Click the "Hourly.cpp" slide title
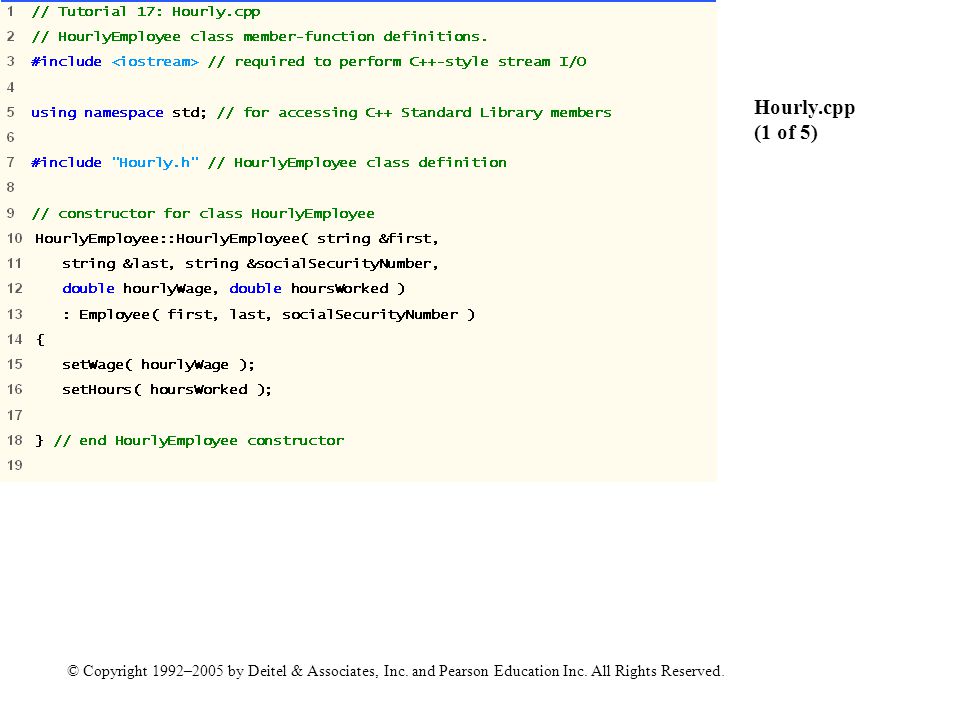Screen dimensions: 960x720 tap(804, 108)
